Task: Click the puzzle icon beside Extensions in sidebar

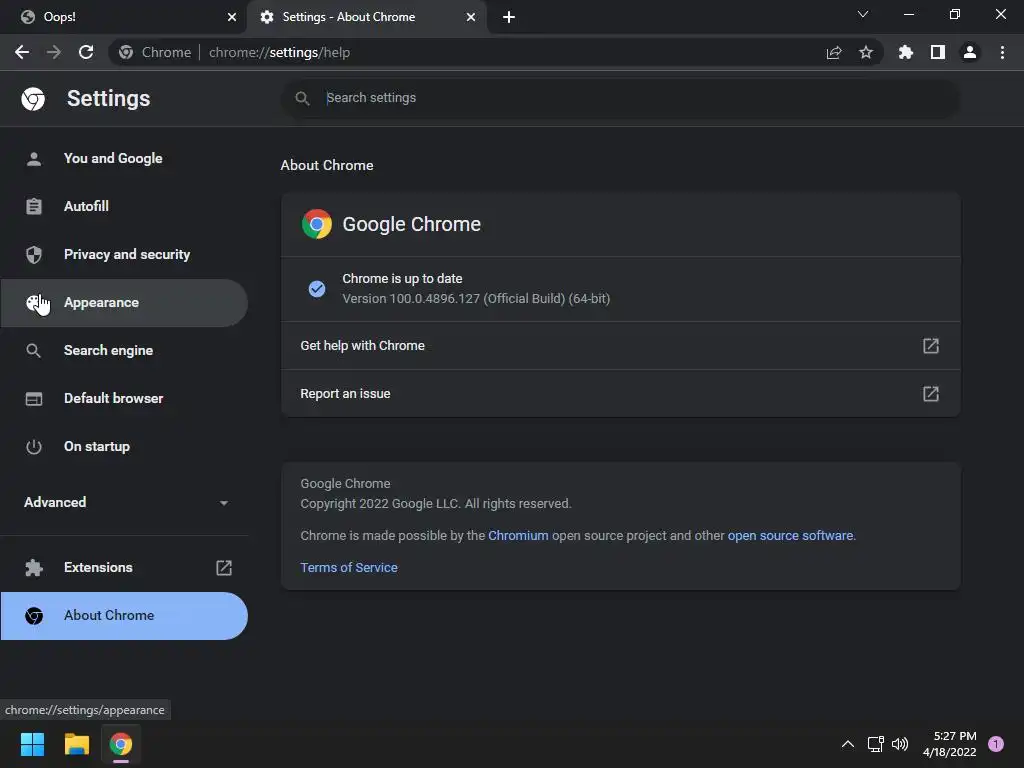Action: 34,568
